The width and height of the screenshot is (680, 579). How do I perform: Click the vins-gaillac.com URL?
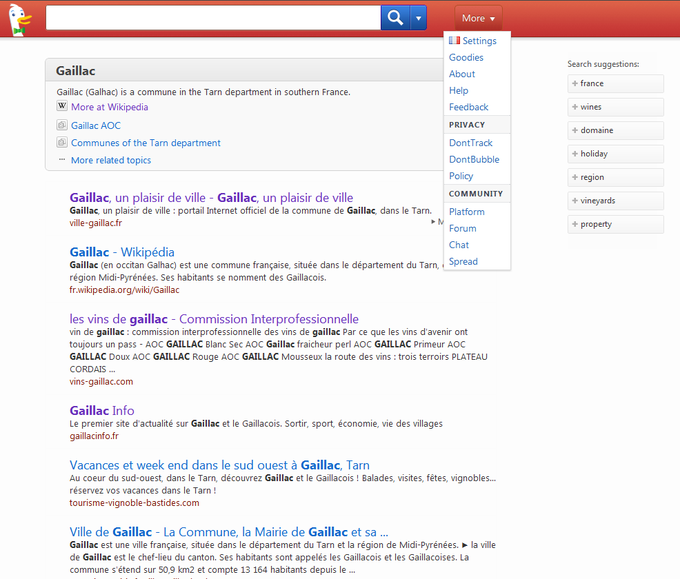tap(101, 382)
